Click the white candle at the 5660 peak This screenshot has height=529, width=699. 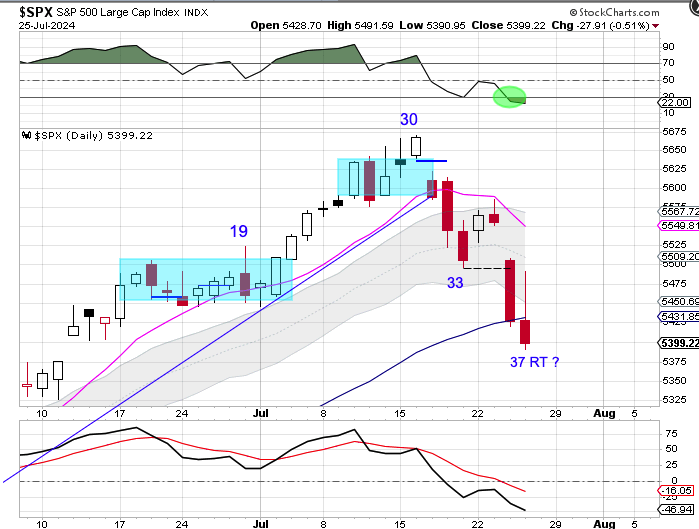pyautogui.click(x=416, y=146)
